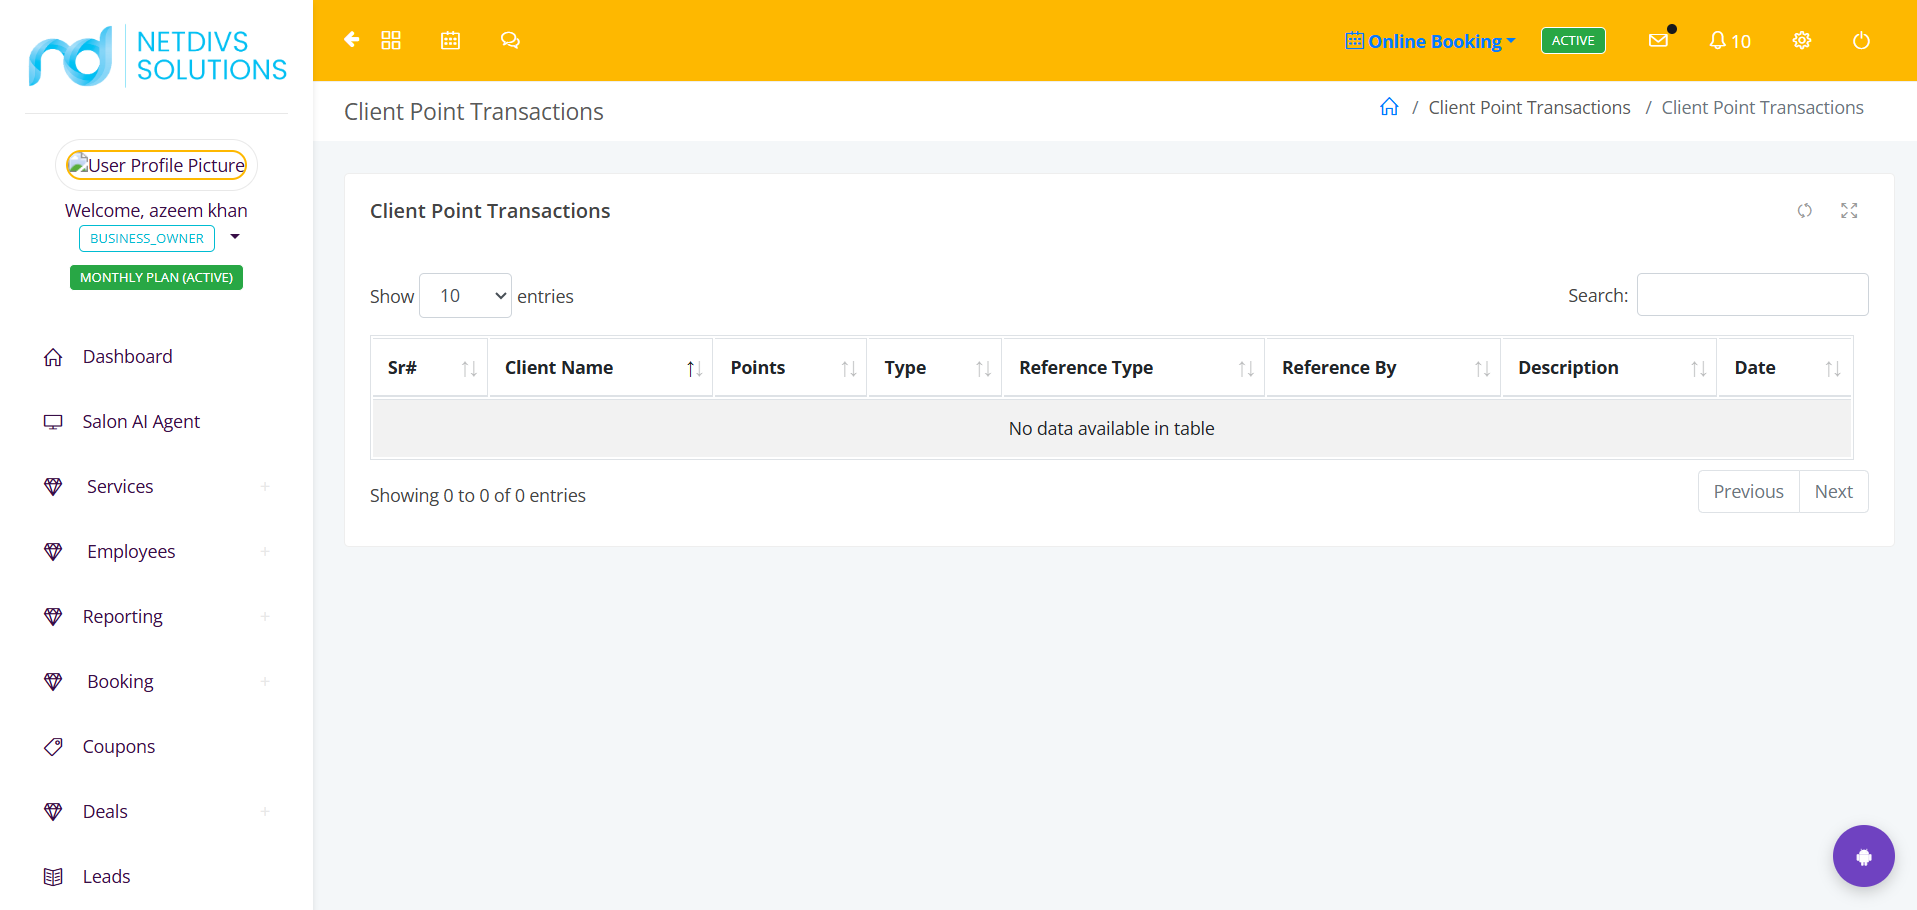Open the chat bubbles icon in header
Image resolution: width=1917 pixels, height=910 pixels.
510,40
